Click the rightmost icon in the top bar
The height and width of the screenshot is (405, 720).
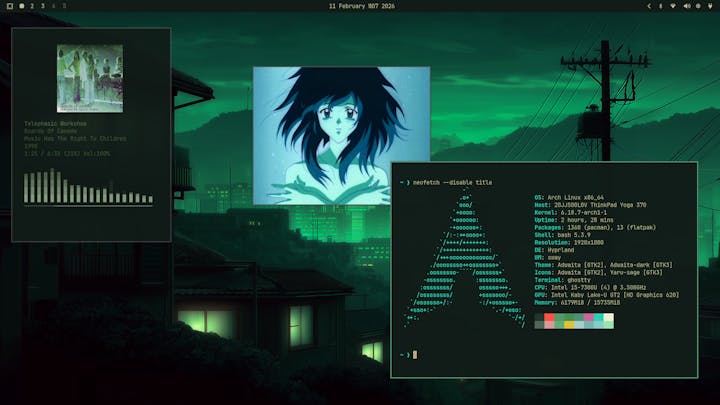click(x=710, y=6)
